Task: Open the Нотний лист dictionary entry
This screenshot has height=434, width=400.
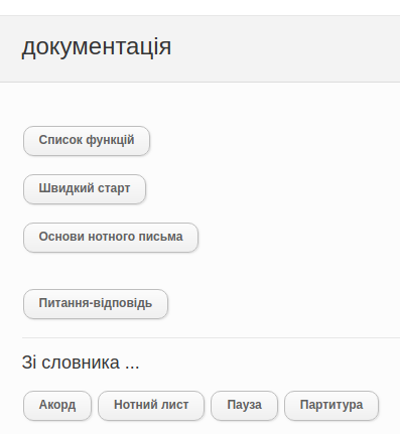Action: [x=151, y=406]
